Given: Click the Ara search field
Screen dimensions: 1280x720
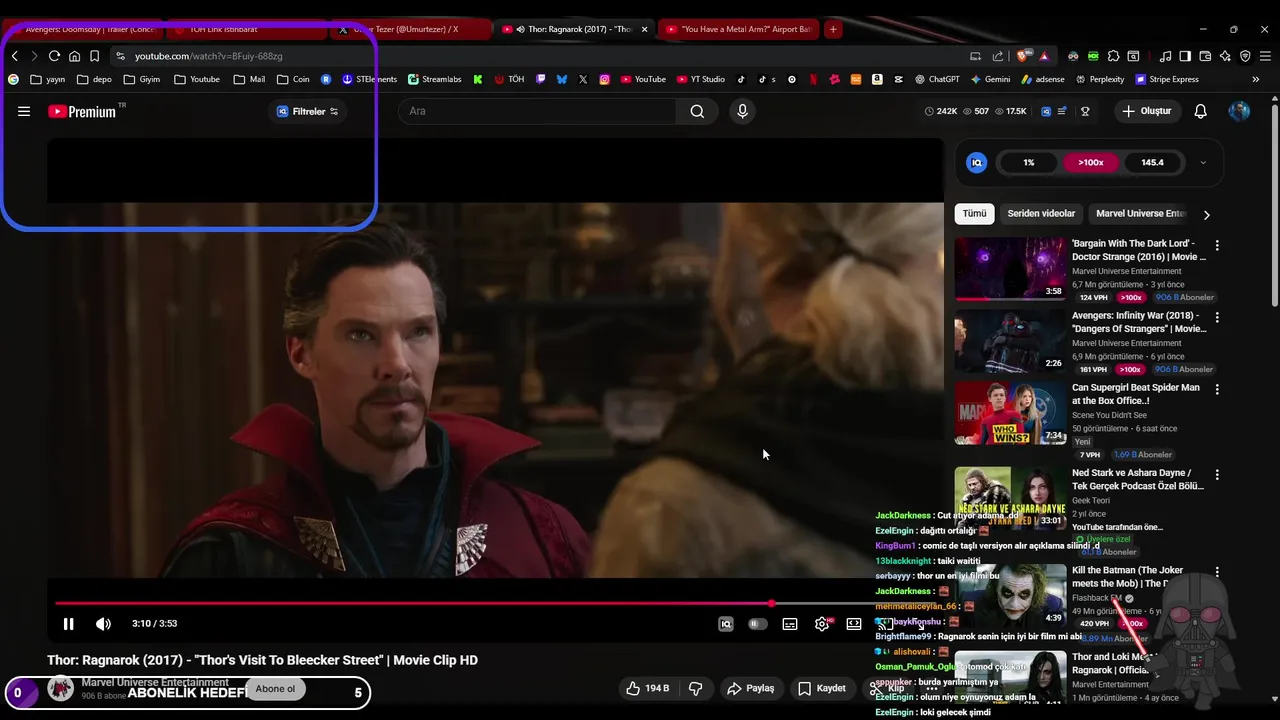Looking at the screenshot, I should 538,111.
